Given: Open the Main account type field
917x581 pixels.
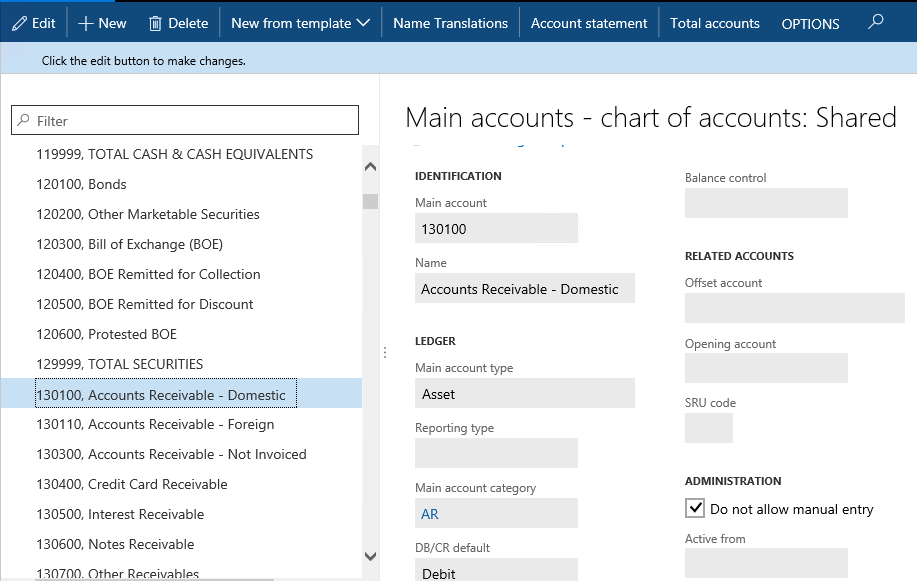Looking at the screenshot, I should click(524, 394).
